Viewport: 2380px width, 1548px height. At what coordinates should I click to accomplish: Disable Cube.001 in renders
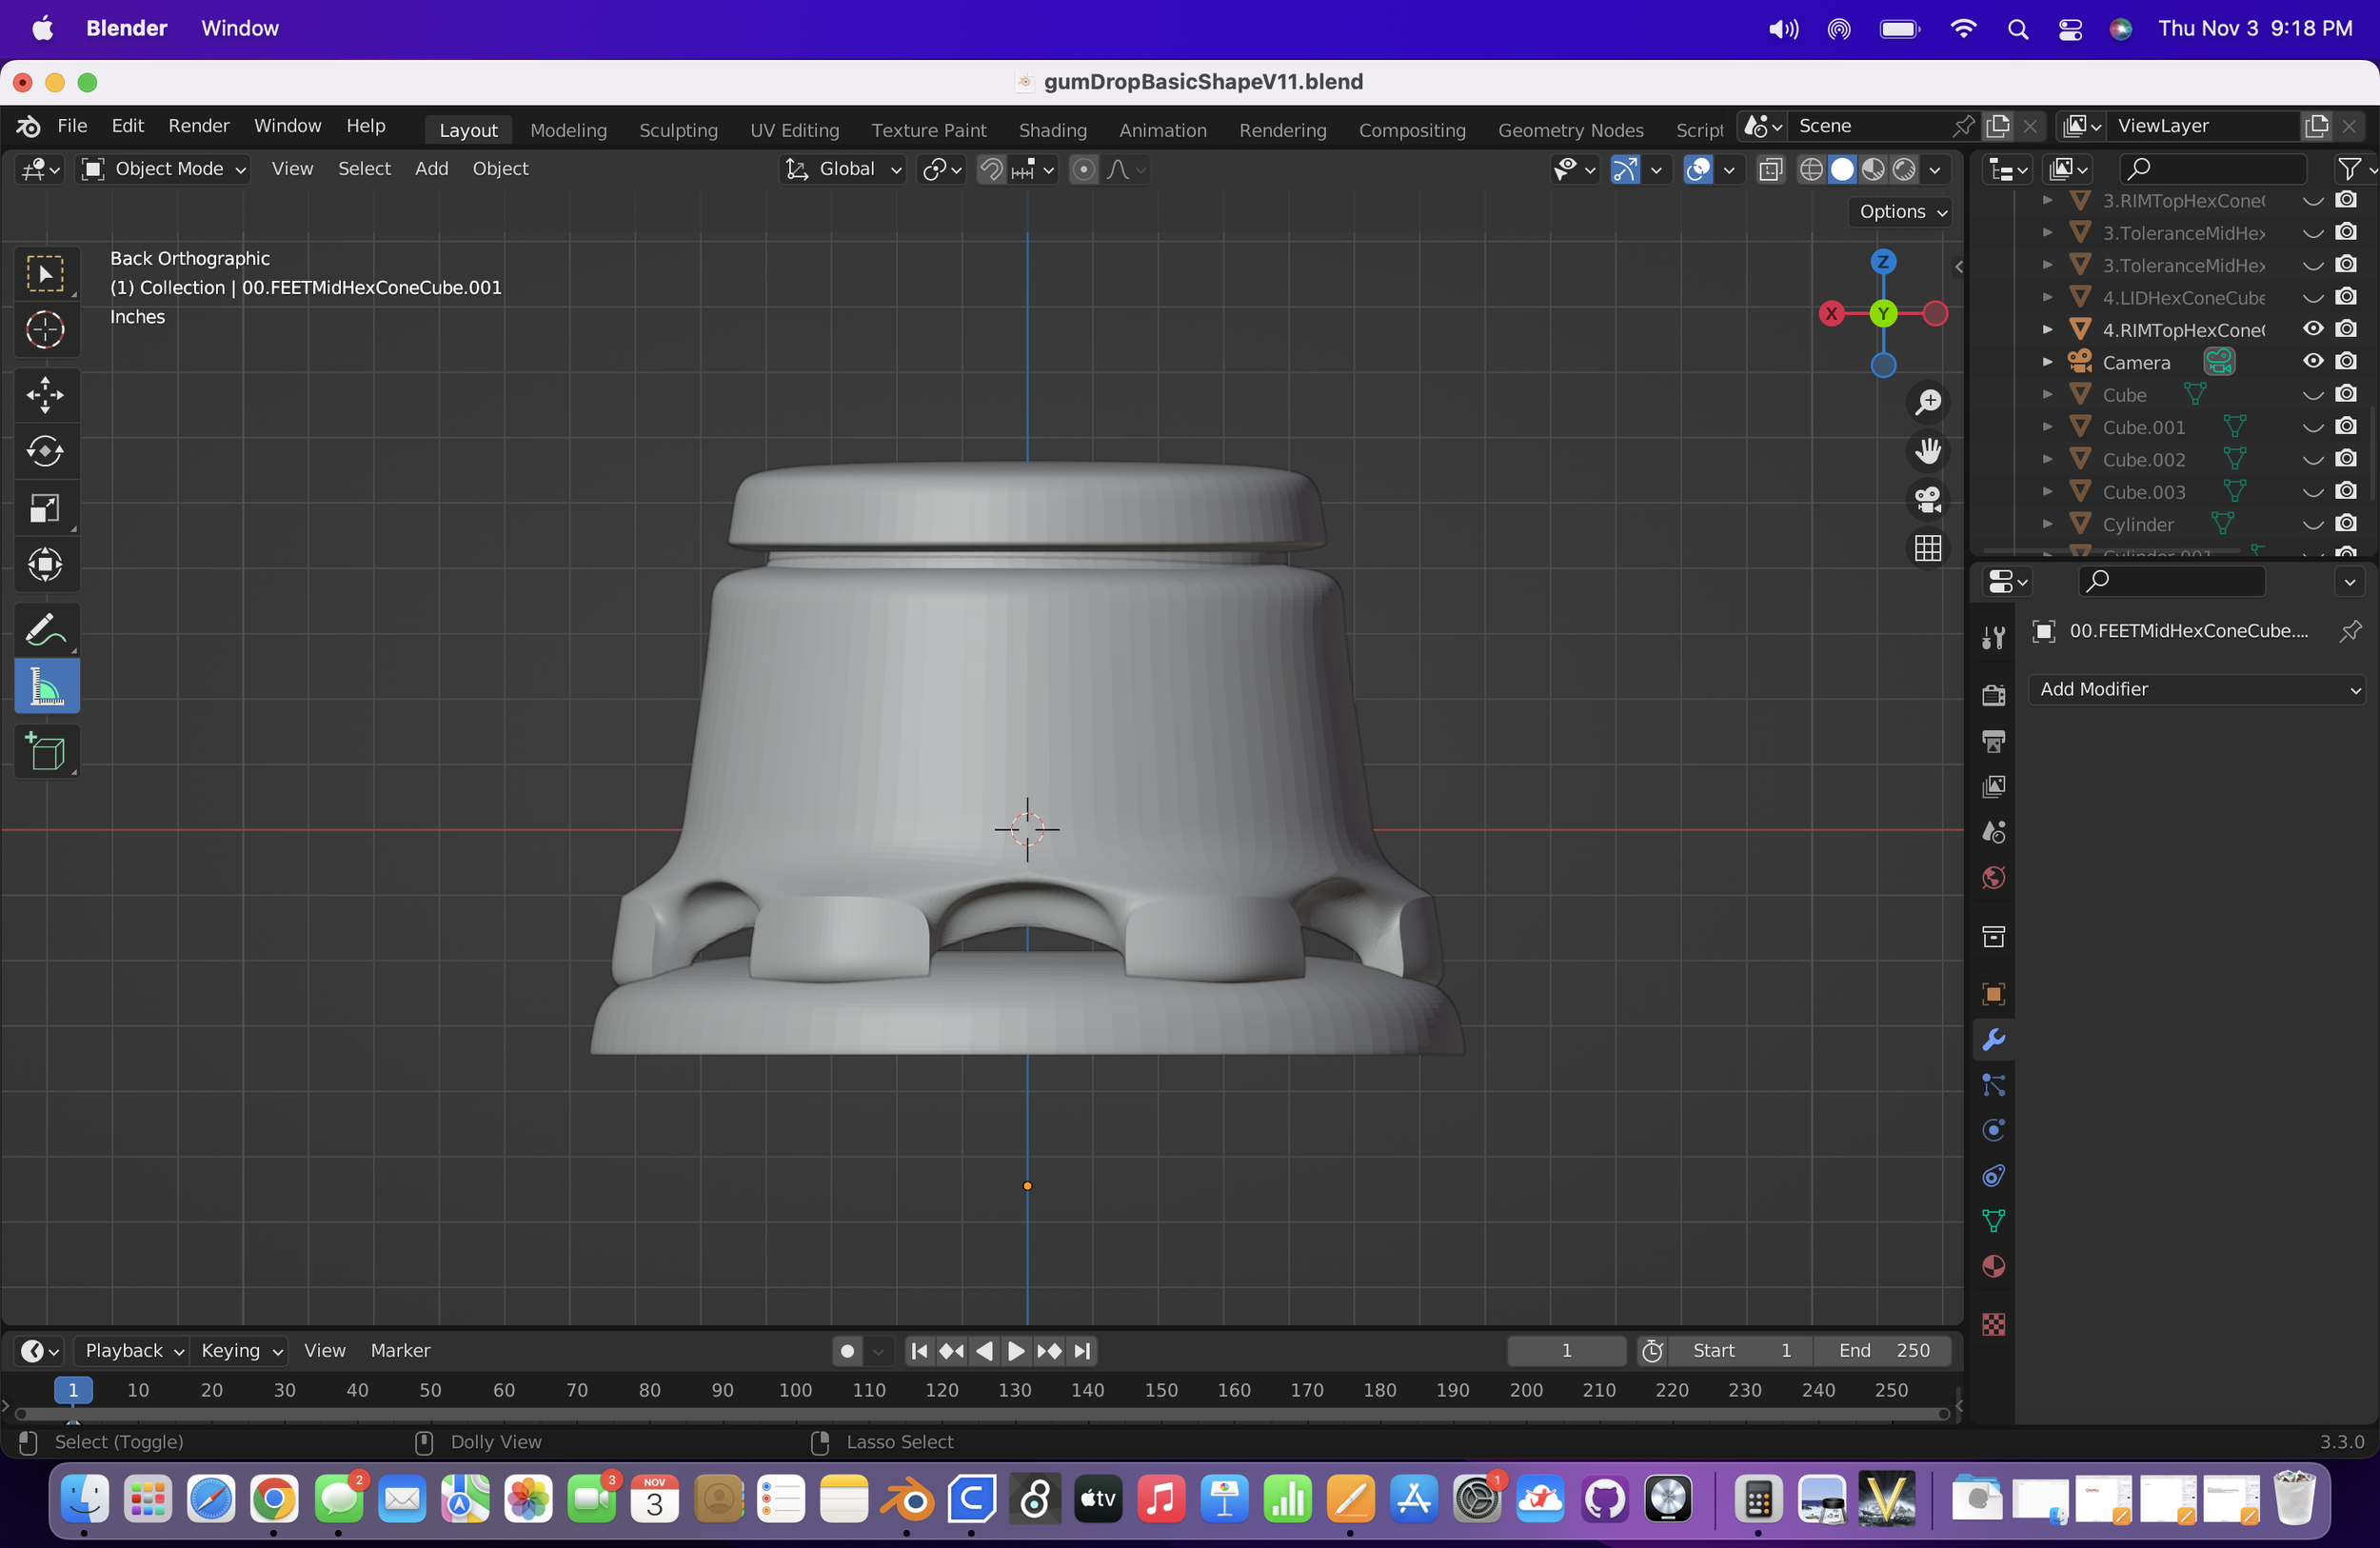click(x=2345, y=426)
